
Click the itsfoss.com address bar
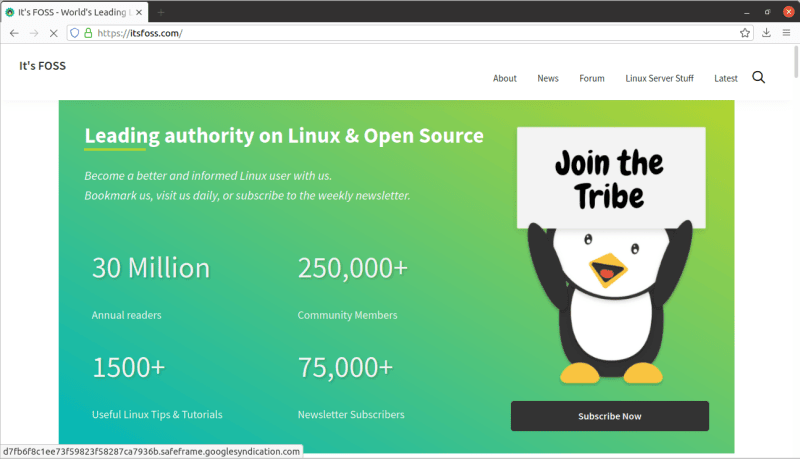pyautogui.click(x=400, y=33)
